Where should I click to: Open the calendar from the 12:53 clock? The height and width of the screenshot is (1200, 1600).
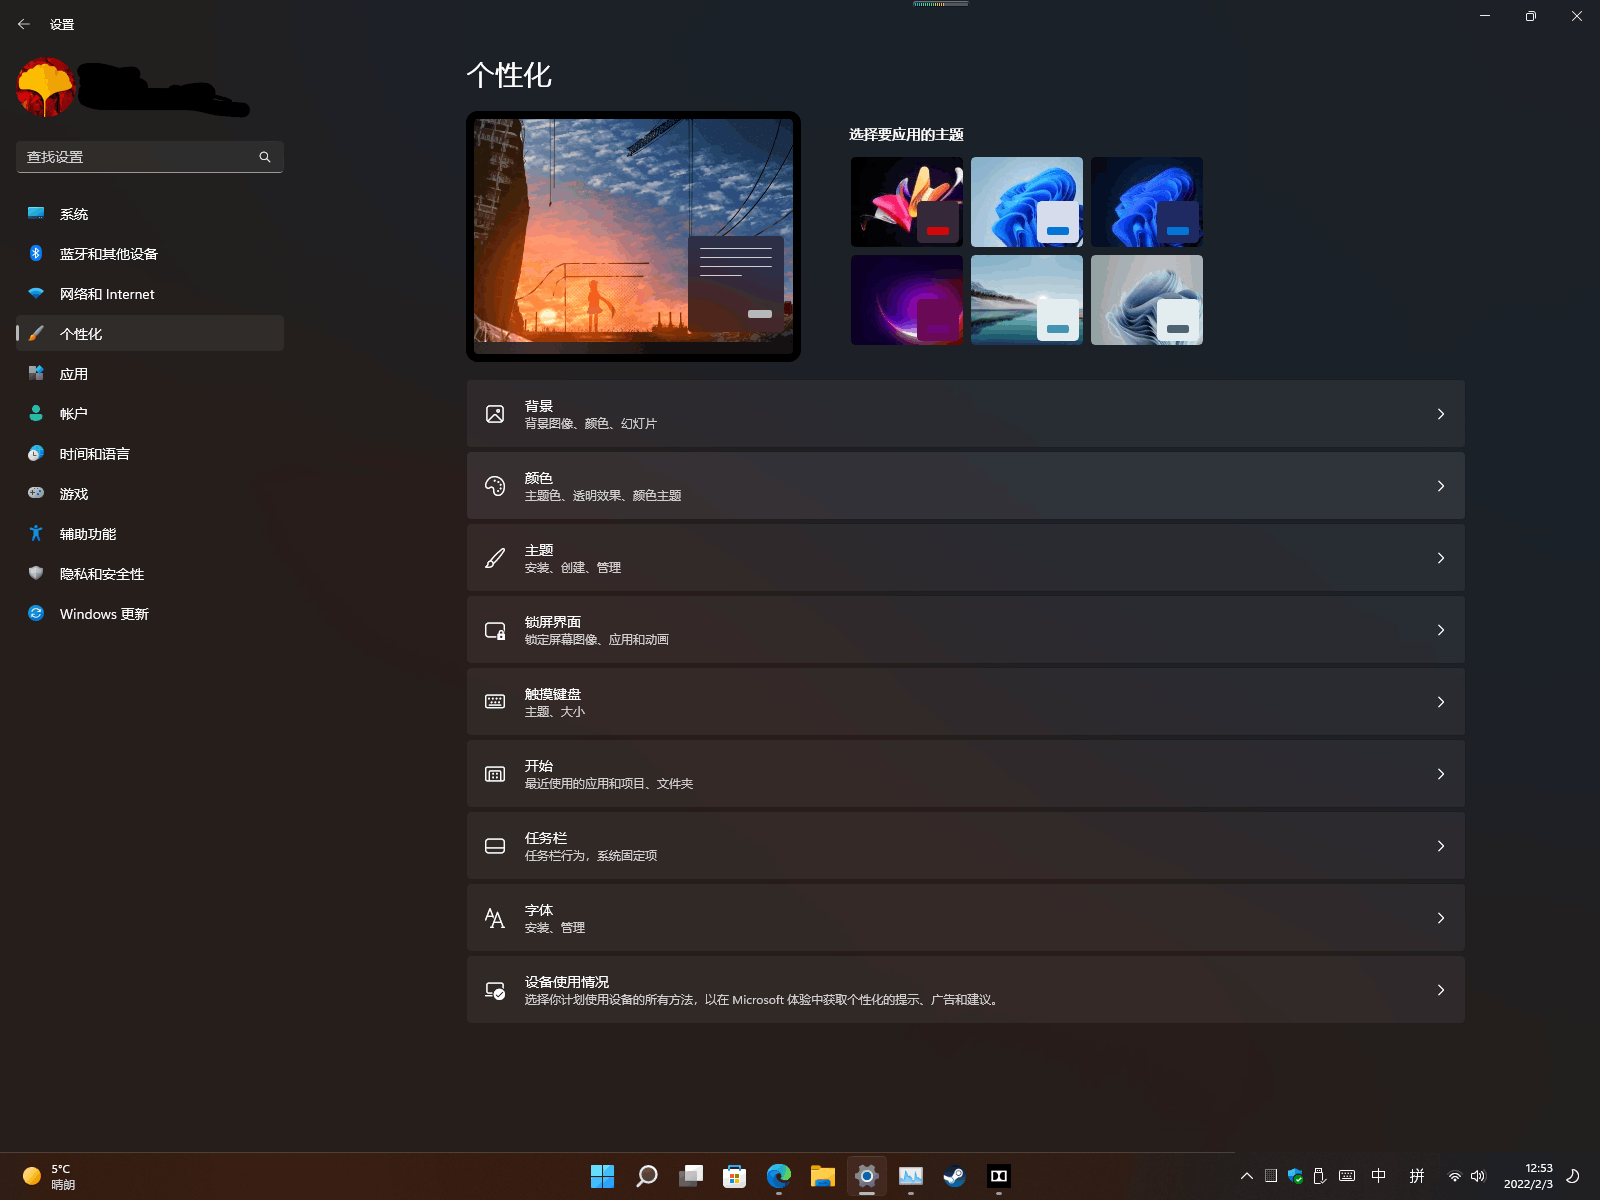[x=1528, y=1176]
